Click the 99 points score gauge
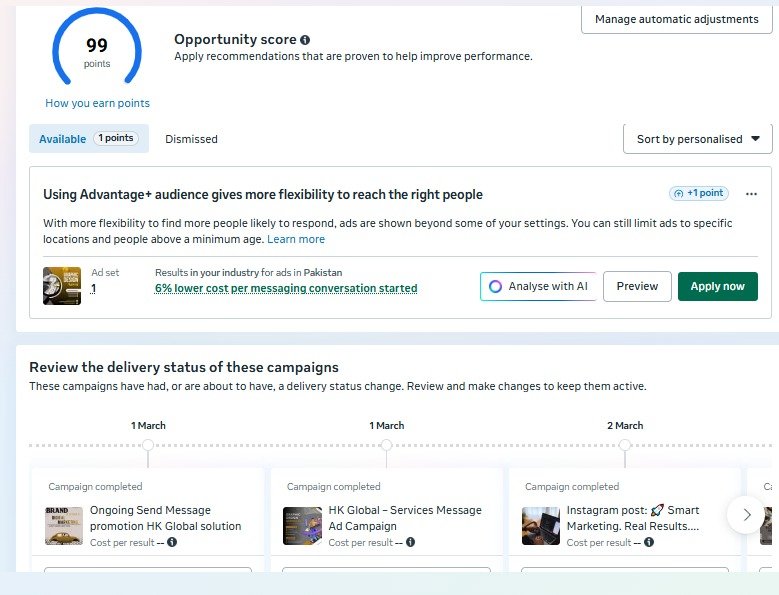Image resolution: width=779 pixels, height=595 pixels. pos(97,51)
